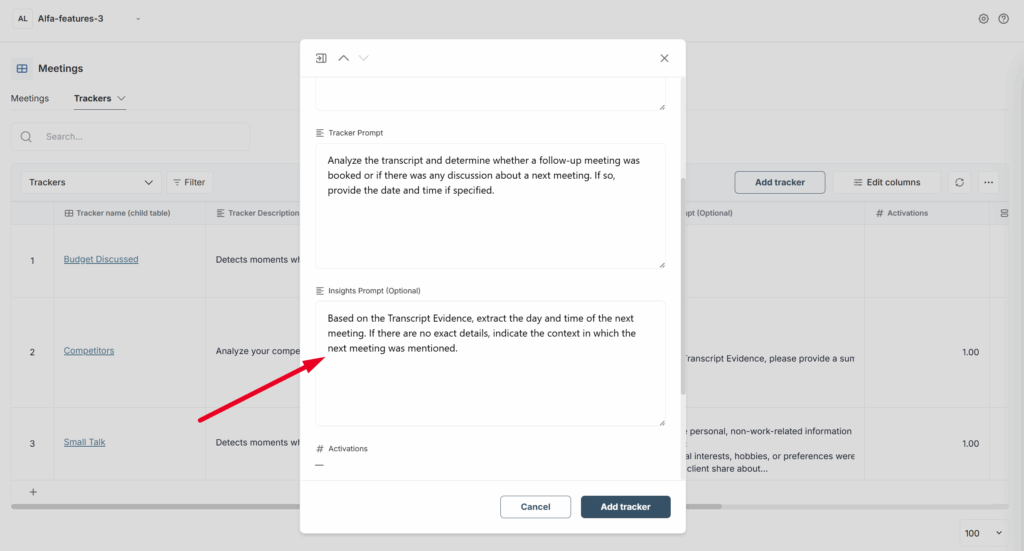
Task: Switch to the Meetings tab
Action: point(30,99)
